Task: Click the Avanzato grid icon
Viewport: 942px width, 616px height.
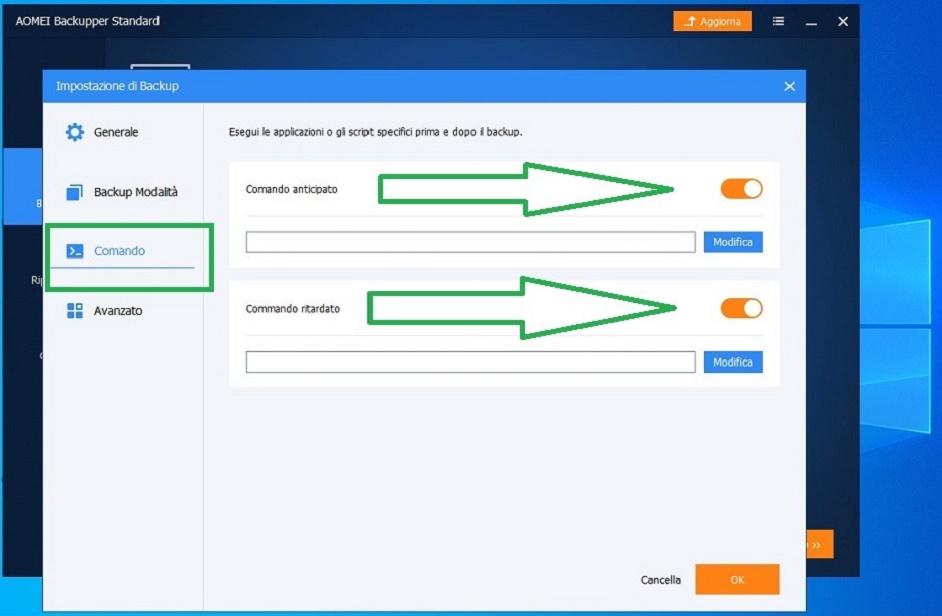Action: [x=74, y=311]
